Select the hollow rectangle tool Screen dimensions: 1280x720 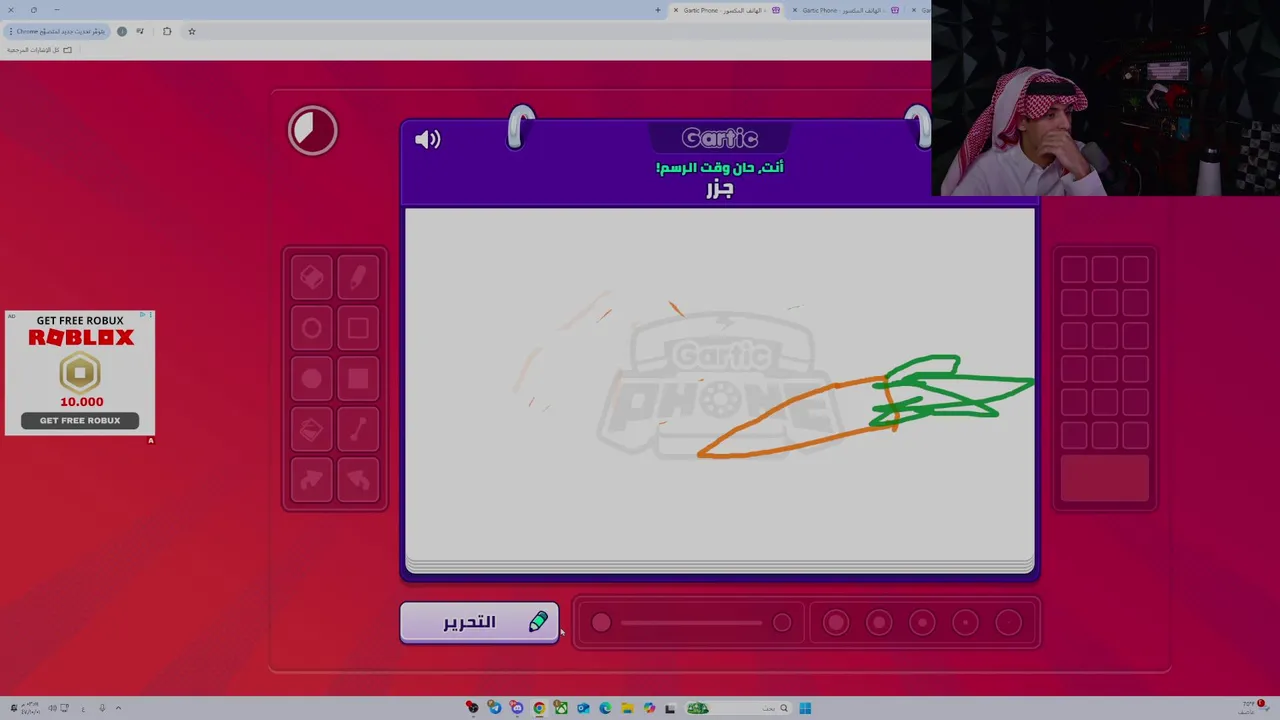[x=358, y=328]
